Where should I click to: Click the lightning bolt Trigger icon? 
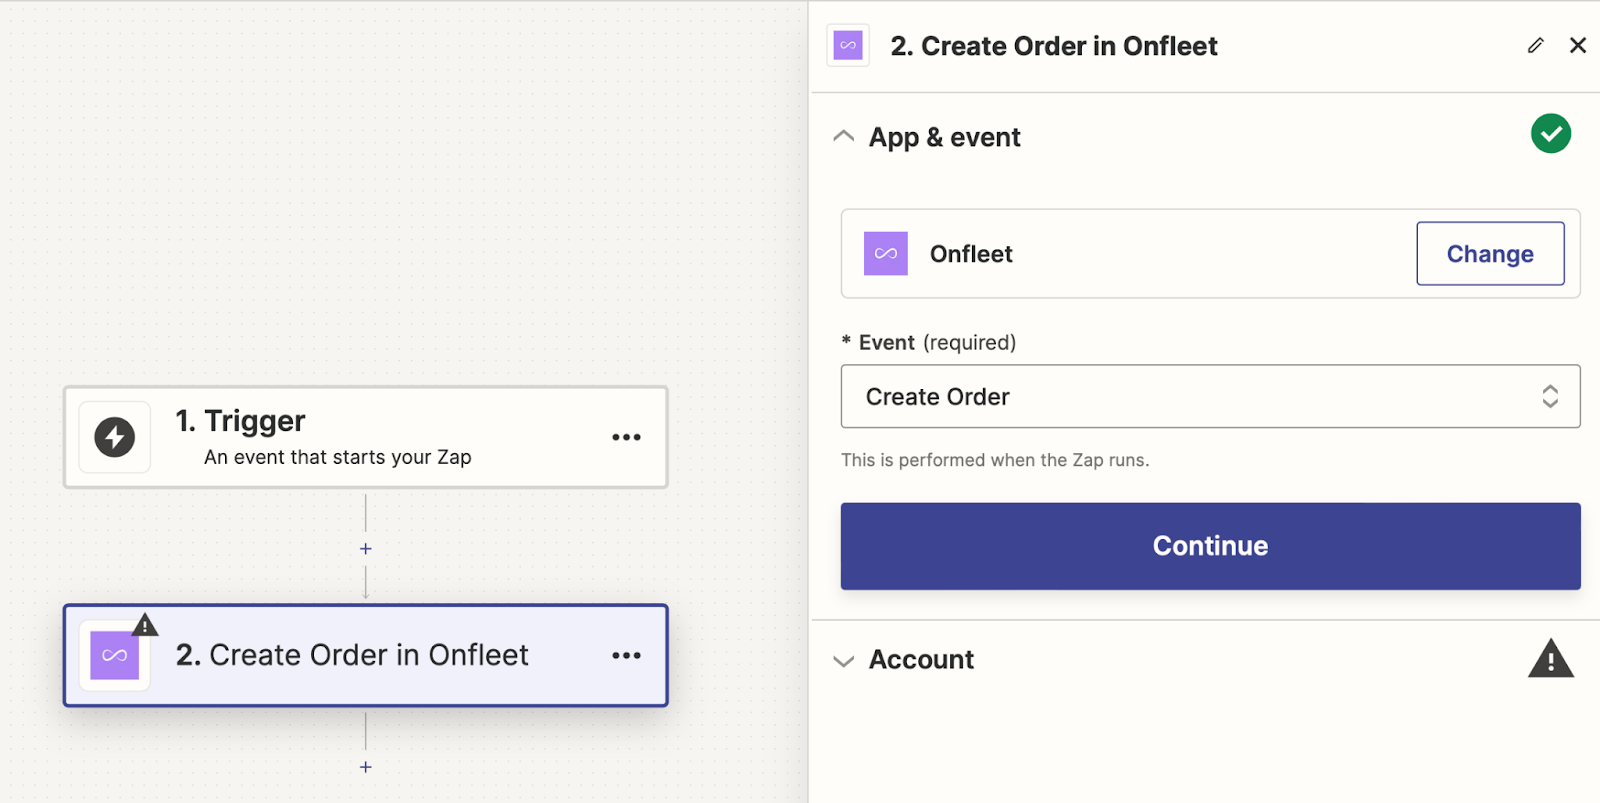coord(115,437)
